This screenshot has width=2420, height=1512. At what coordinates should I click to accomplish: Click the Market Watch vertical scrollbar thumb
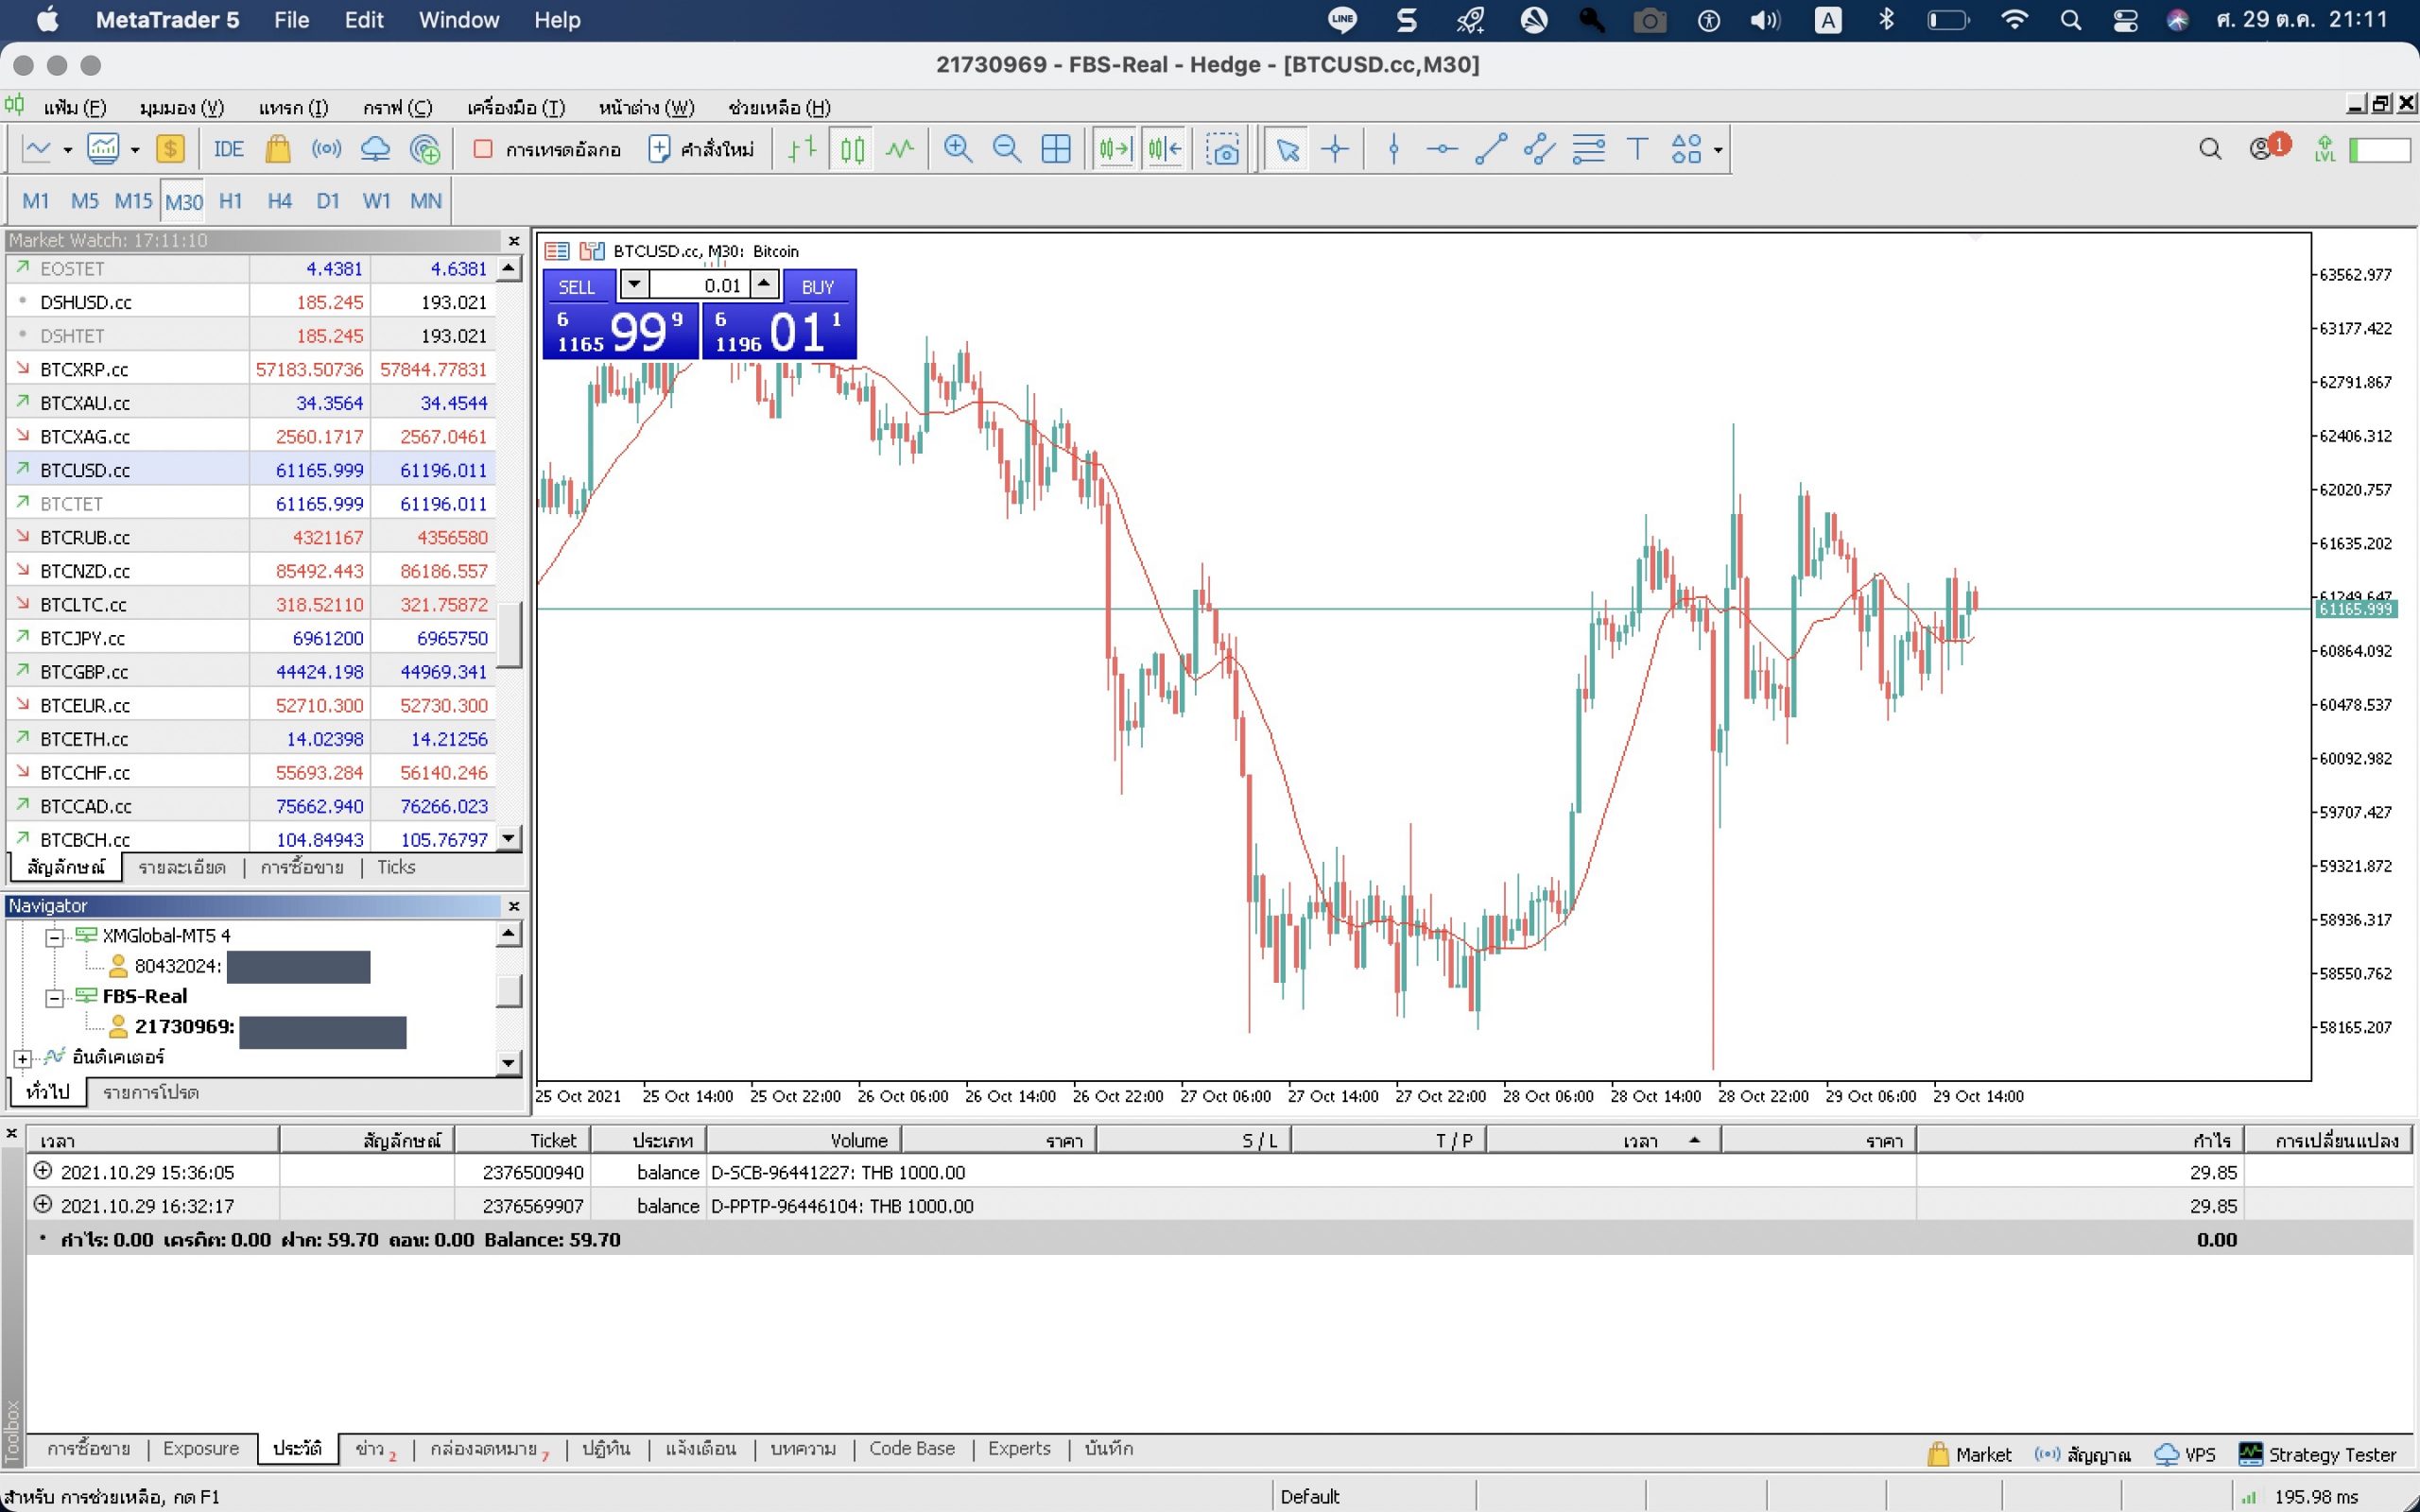tap(509, 634)
